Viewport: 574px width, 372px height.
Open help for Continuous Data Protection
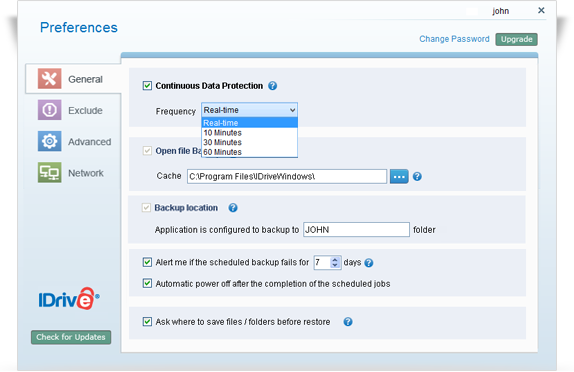(x=272, y=86)
